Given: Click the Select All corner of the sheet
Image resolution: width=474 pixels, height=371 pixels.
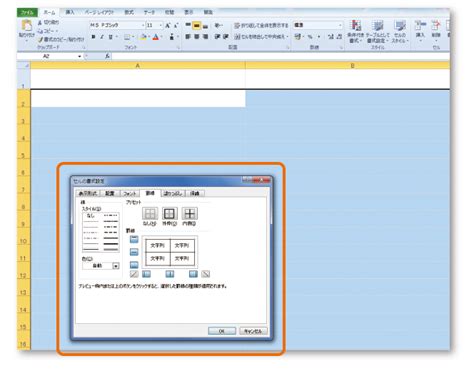Looking at the screenshot, I should (x=24, y=65).
